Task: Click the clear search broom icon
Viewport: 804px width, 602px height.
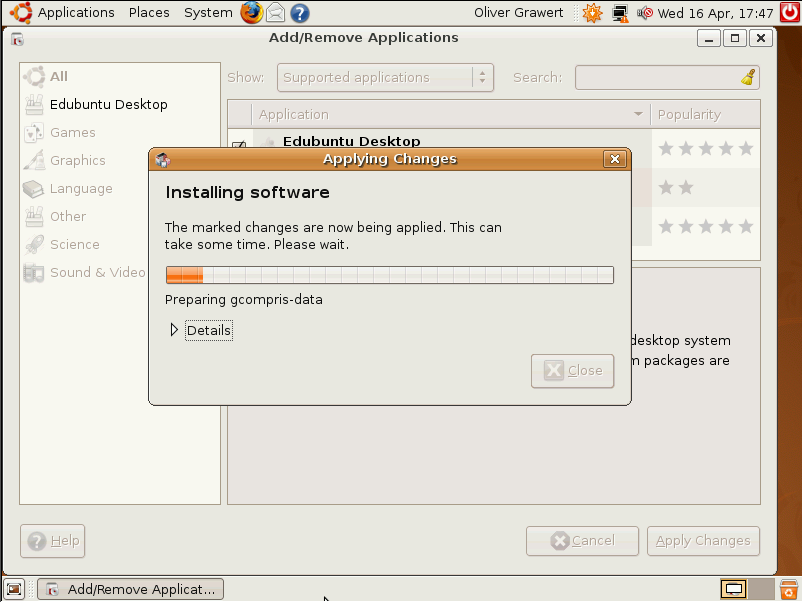Action: click(x=748, y=77)
